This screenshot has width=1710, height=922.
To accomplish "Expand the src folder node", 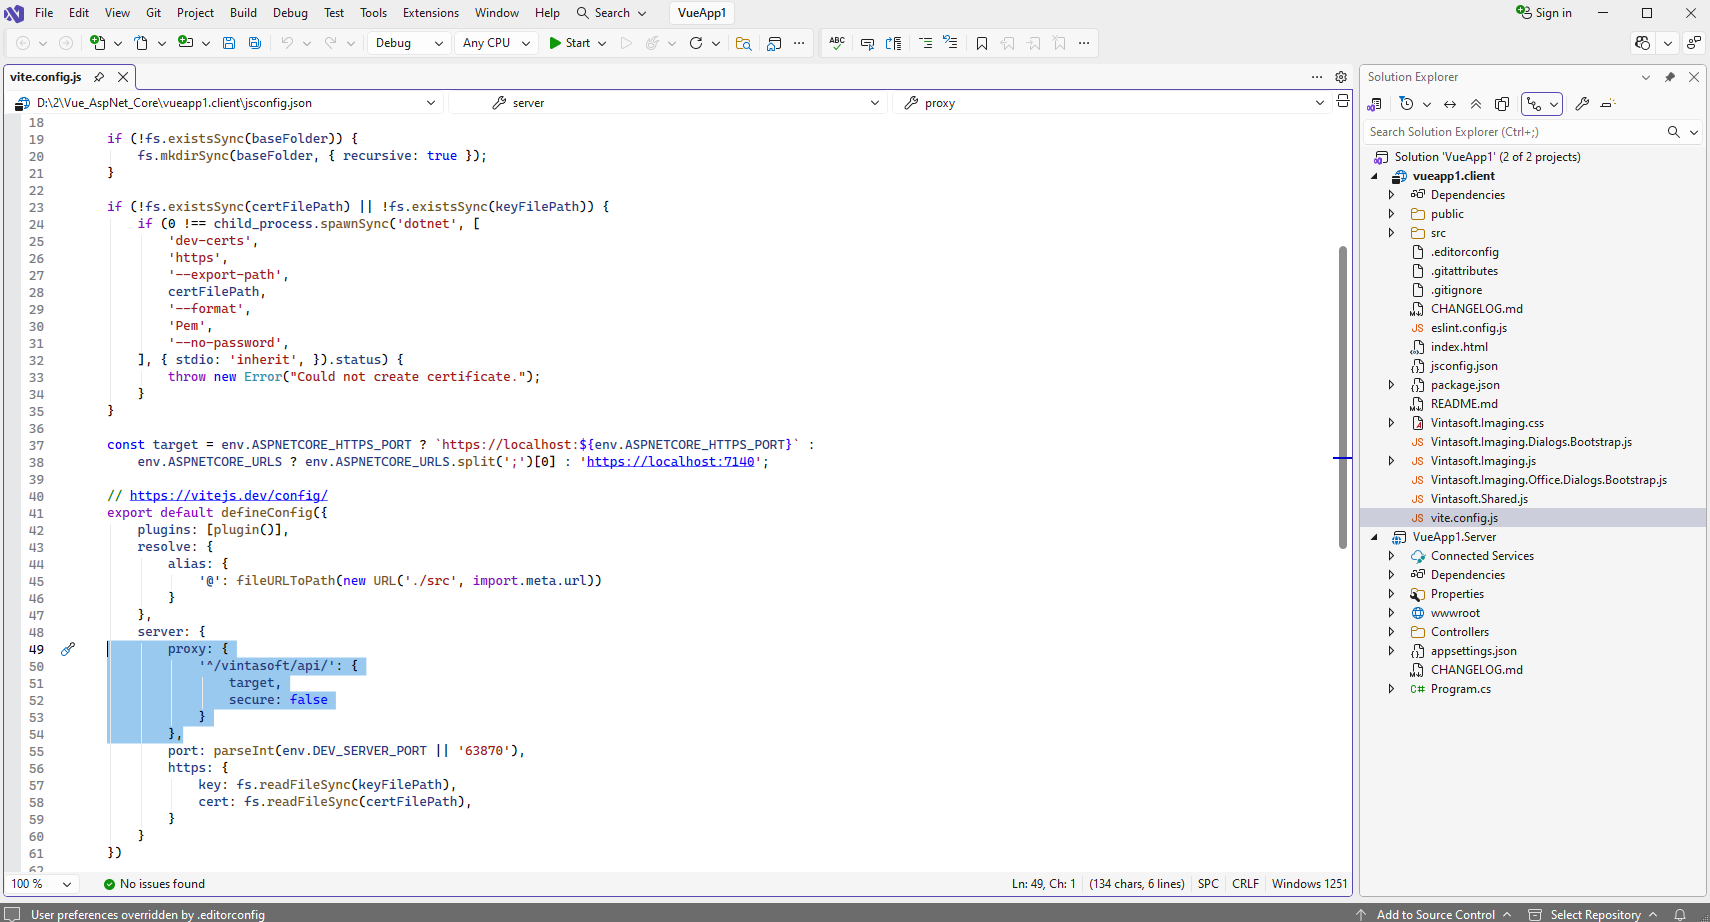I will (x=1391, y=233).
